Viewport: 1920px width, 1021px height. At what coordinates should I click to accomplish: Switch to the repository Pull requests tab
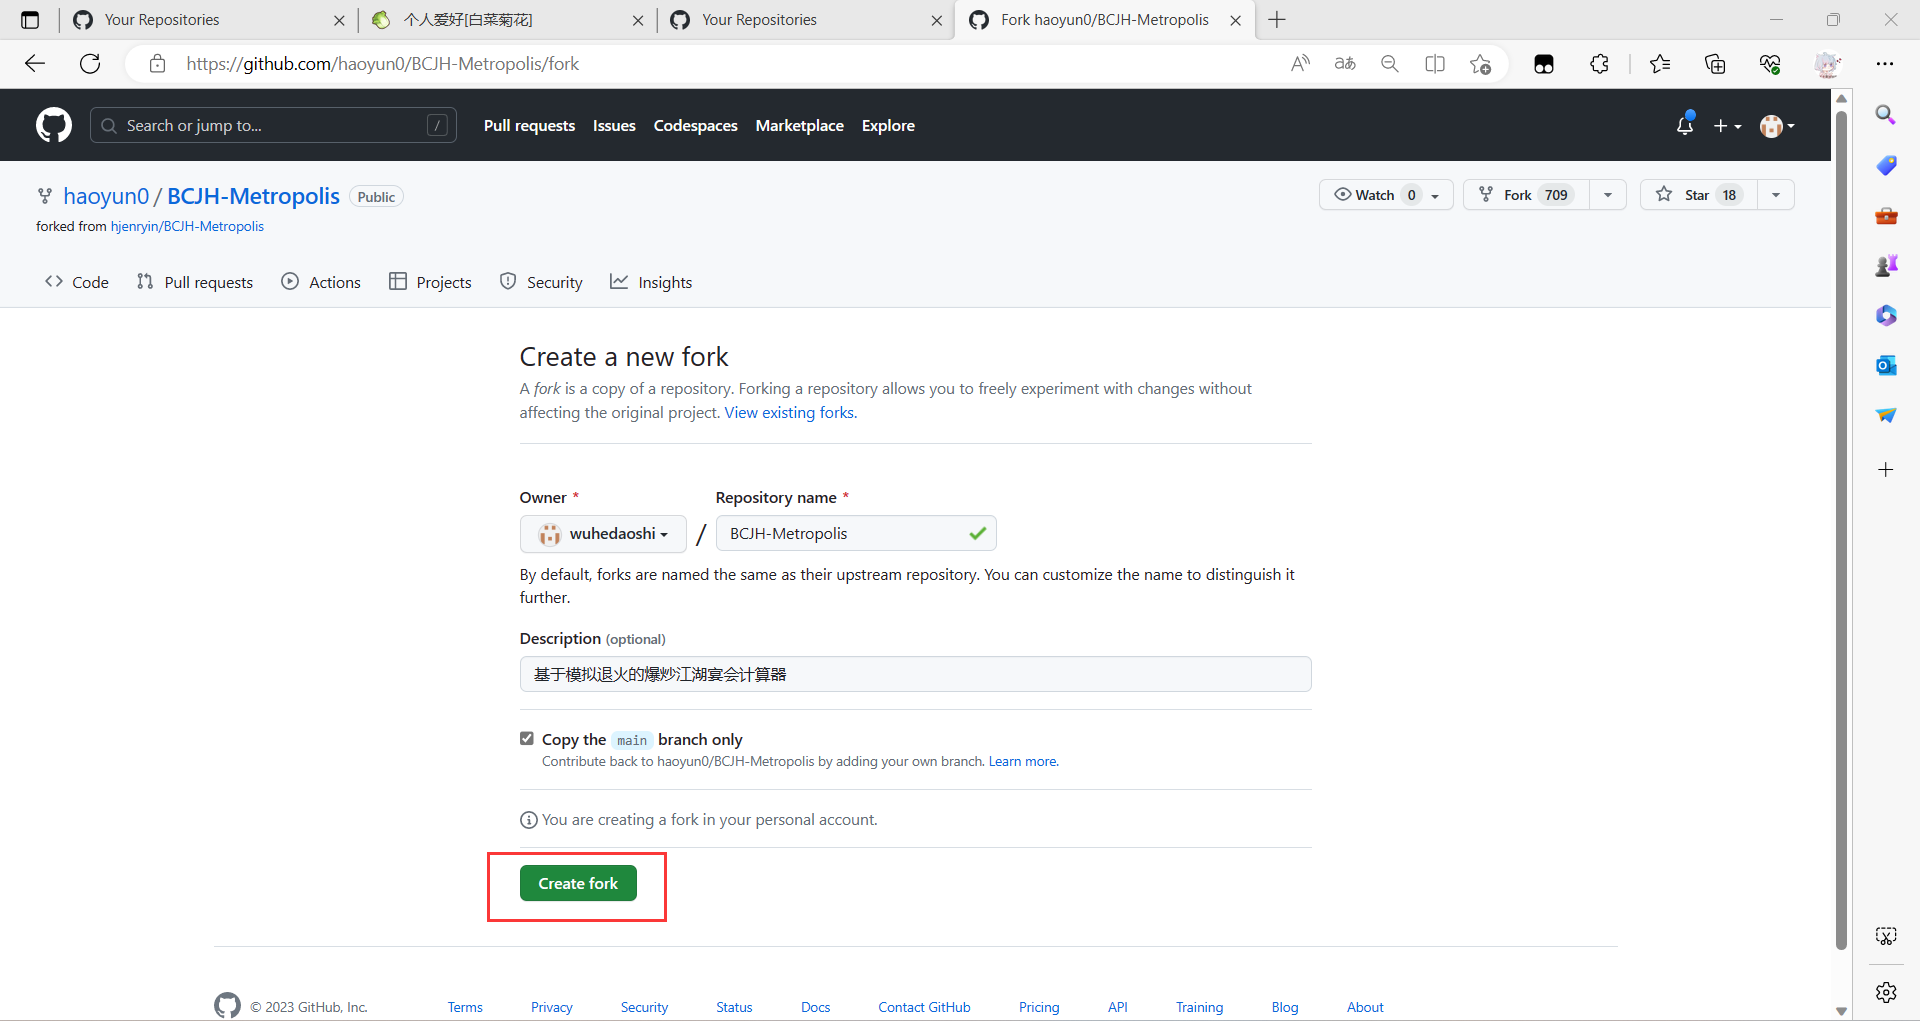(195, 282)
